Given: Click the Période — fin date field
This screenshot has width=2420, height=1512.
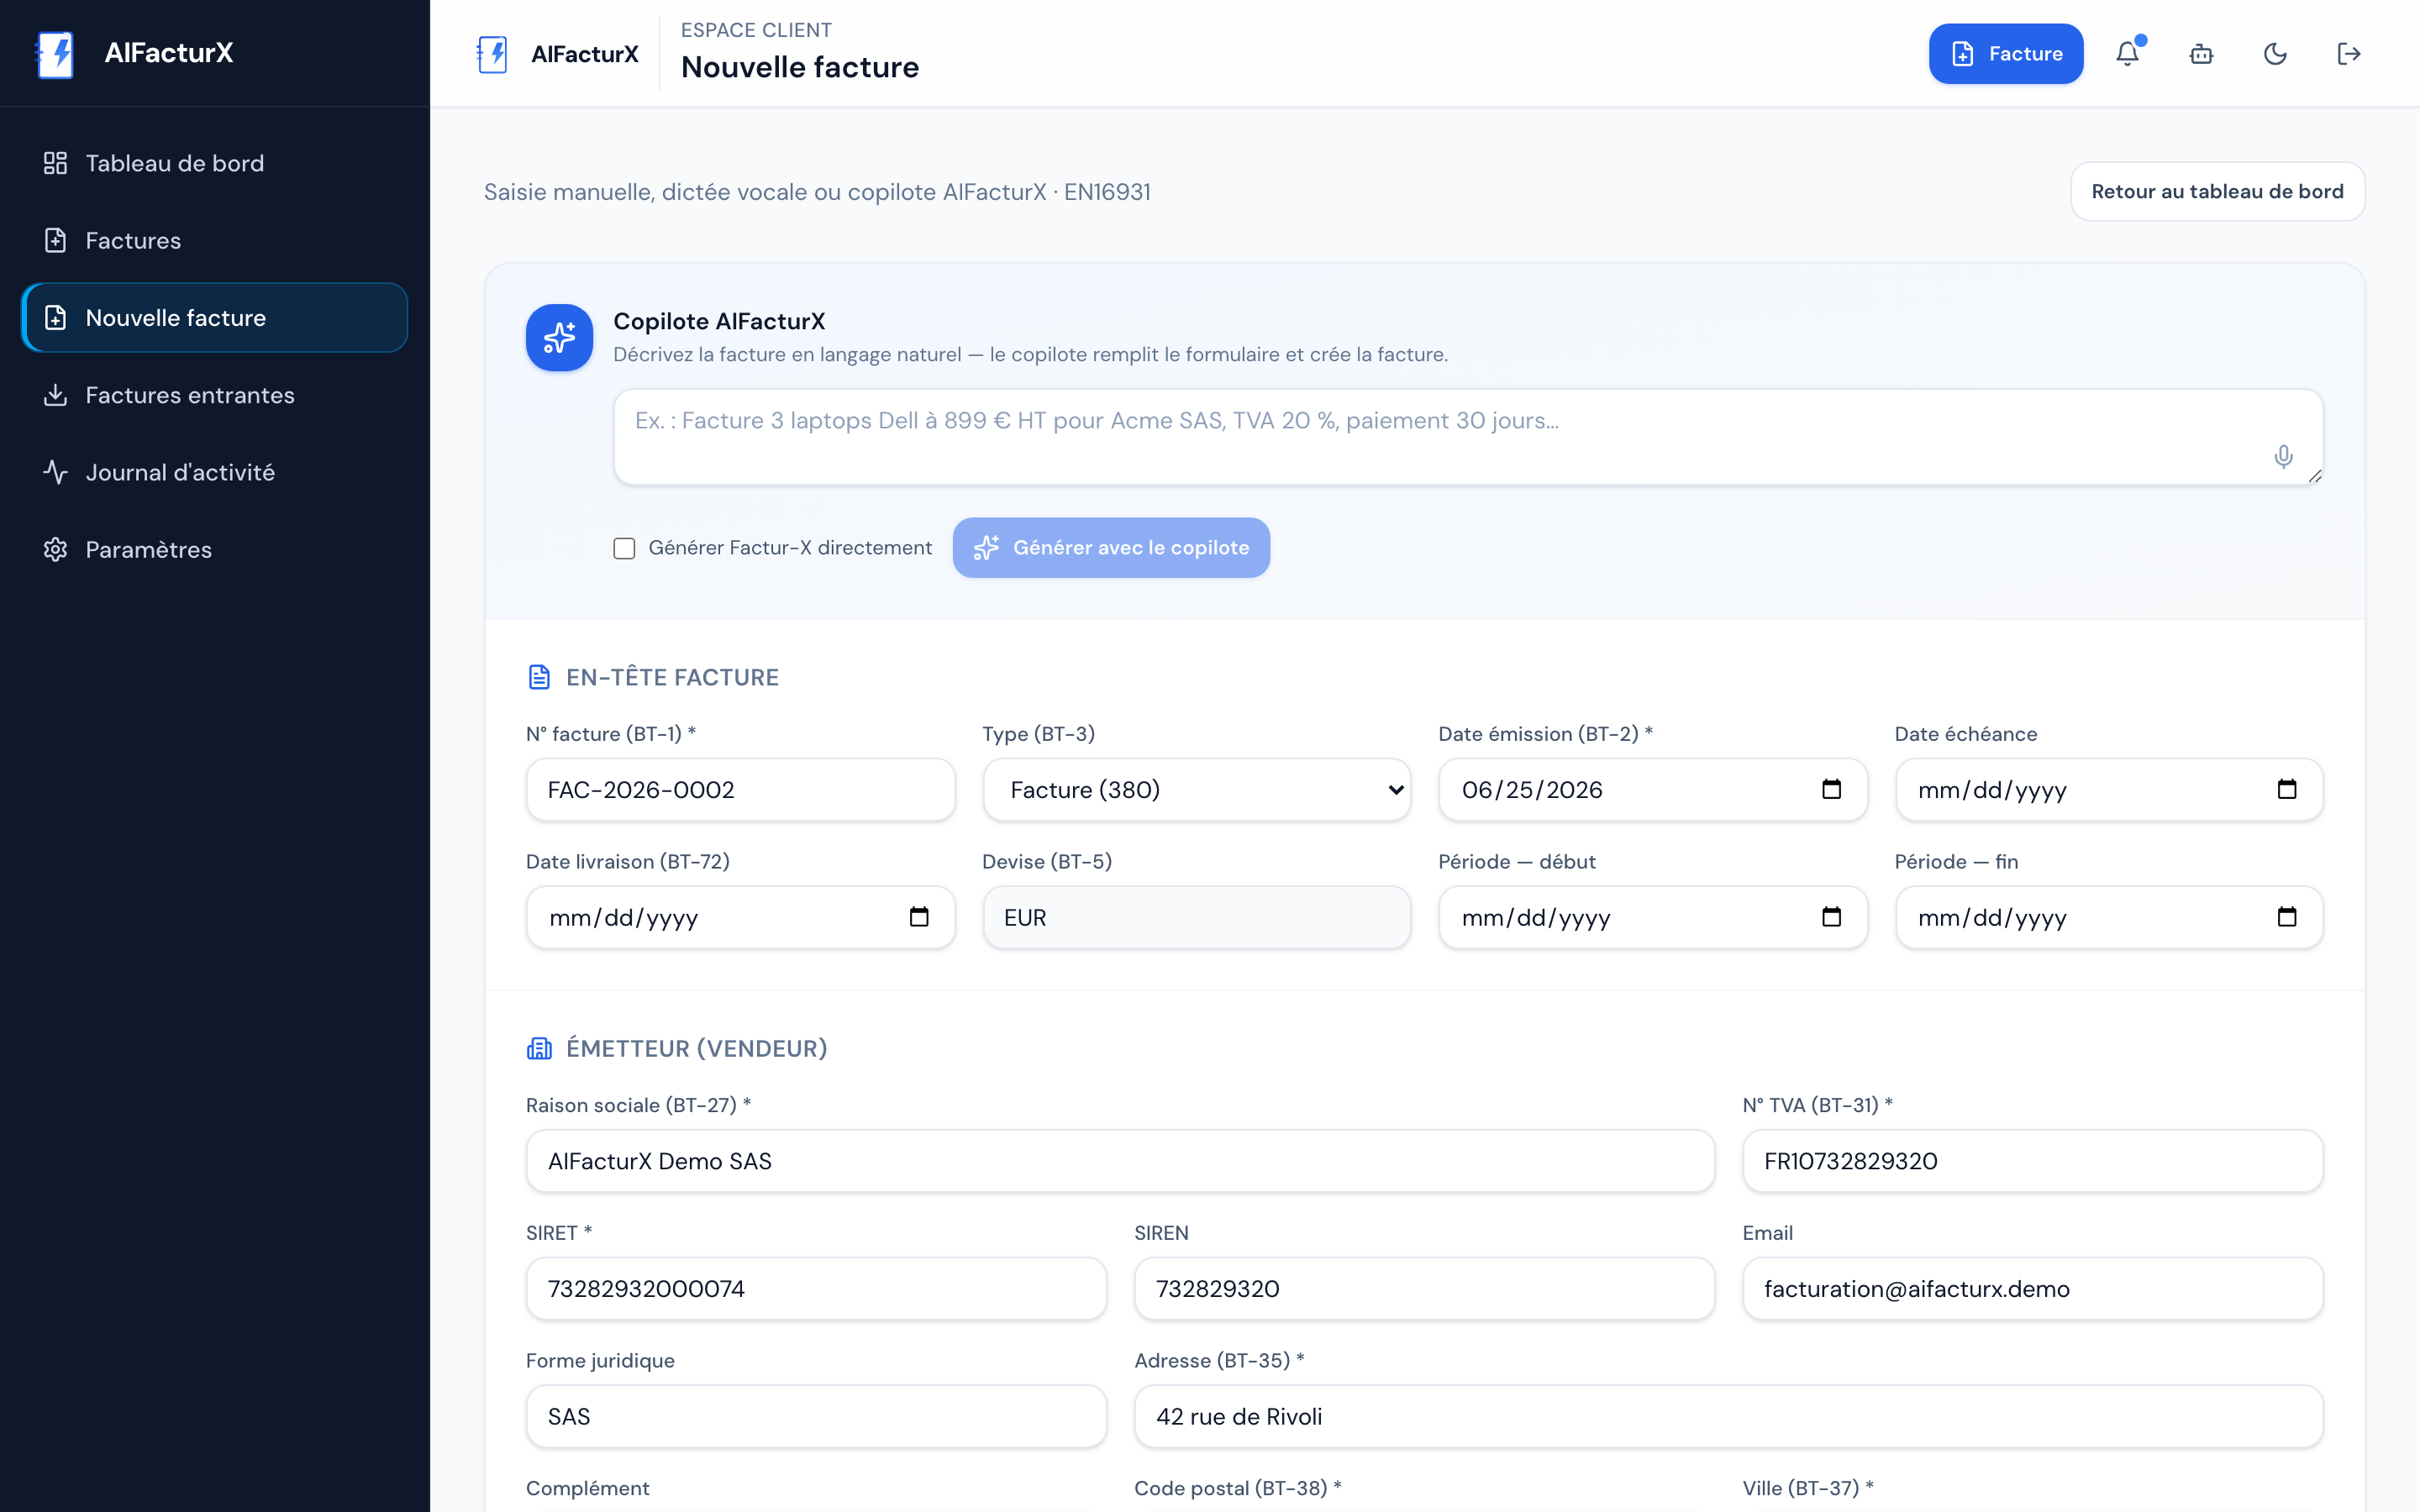Looking at the screenshot, I should click(x=2108, y=918).
